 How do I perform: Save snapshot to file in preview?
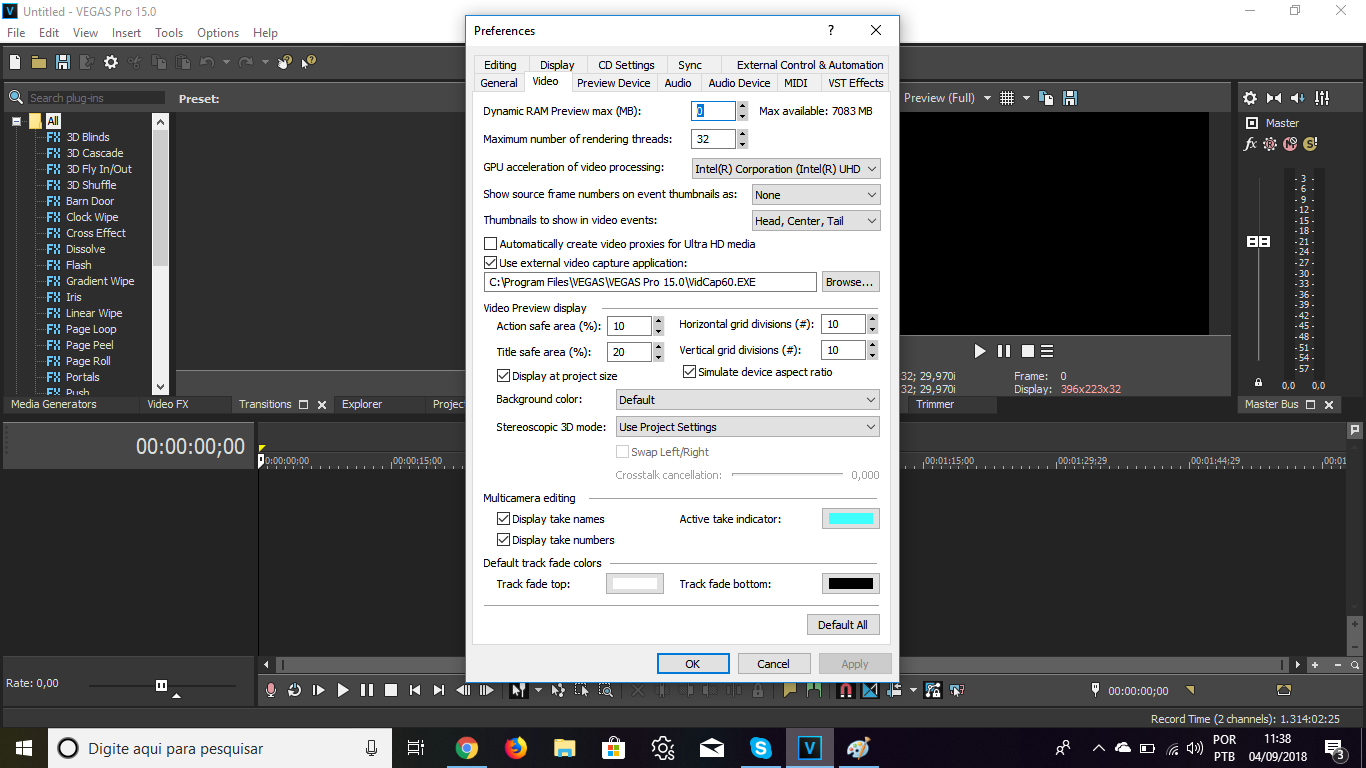point(1070,98)
